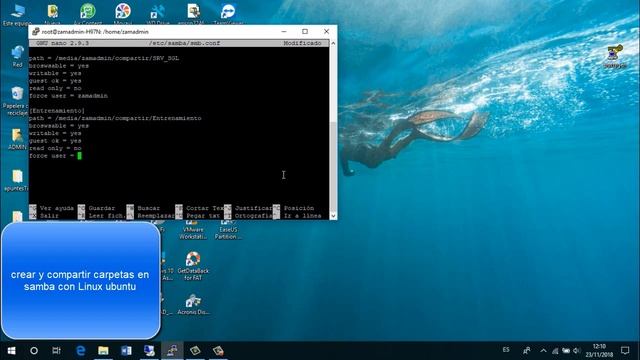Click the 'path = /media/zamadmin/compartir/SRV_SQL' line
The width and height of the screenshot is (640, 360).
pyautogui.click(x=104, y=58)
